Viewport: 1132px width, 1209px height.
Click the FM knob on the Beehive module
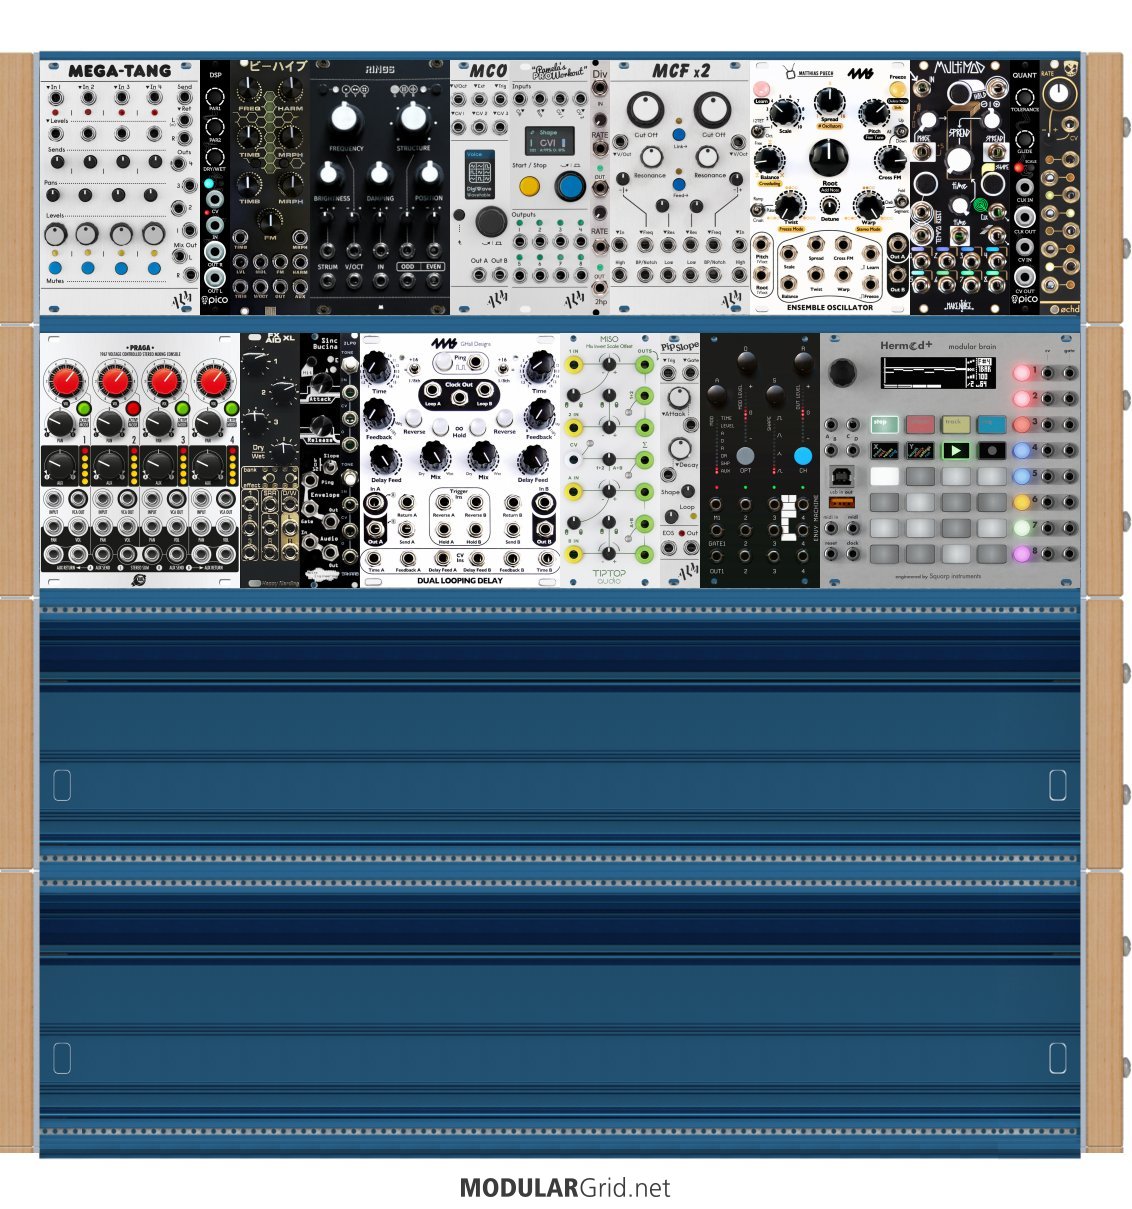(270, 220)
